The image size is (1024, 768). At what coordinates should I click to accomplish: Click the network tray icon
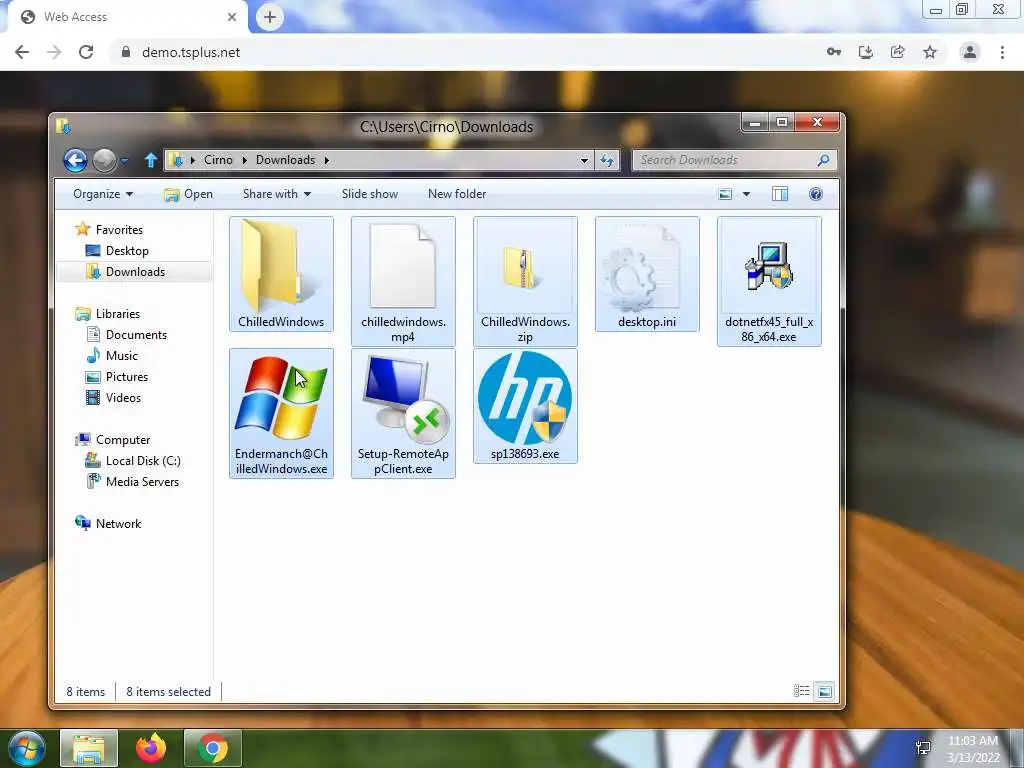(x=923, y=748)
